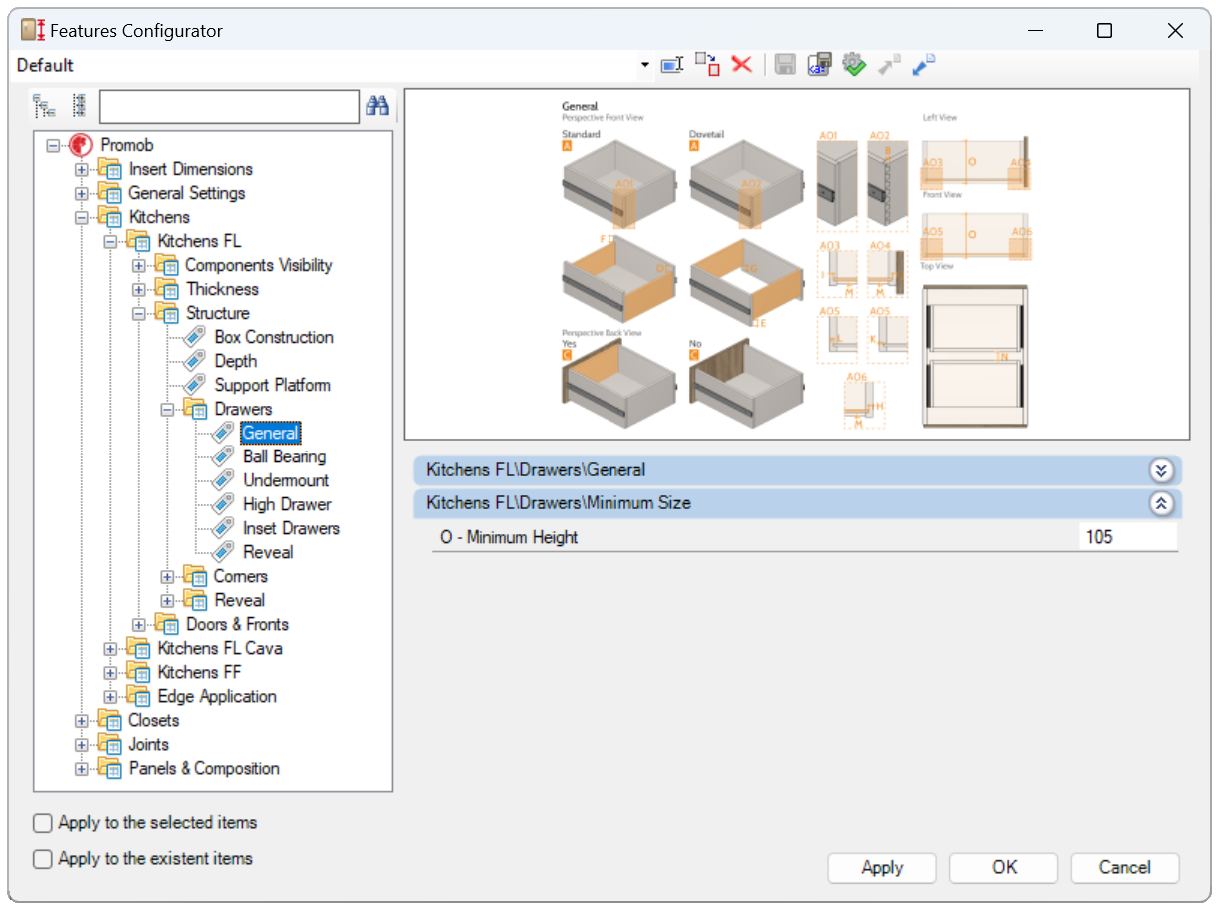The image size is (1216, 907).
Task: Click the rename configuration icon
Action: coord(672,65)
